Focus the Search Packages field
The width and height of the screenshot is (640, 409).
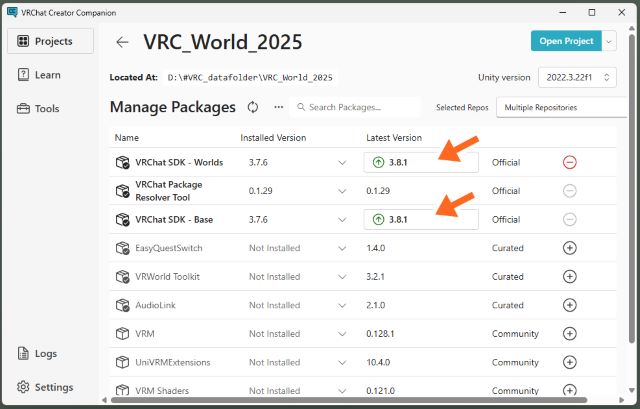coord(355,107)
